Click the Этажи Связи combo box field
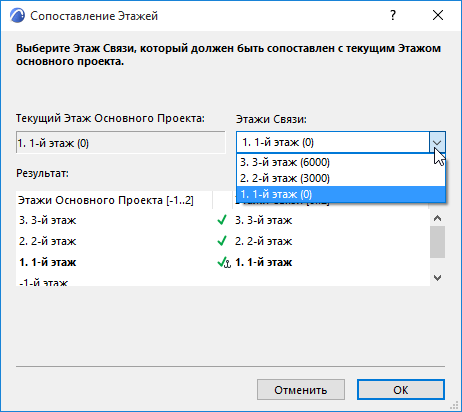The height and width of the screenshot is (412, 462). pos(333,143)
